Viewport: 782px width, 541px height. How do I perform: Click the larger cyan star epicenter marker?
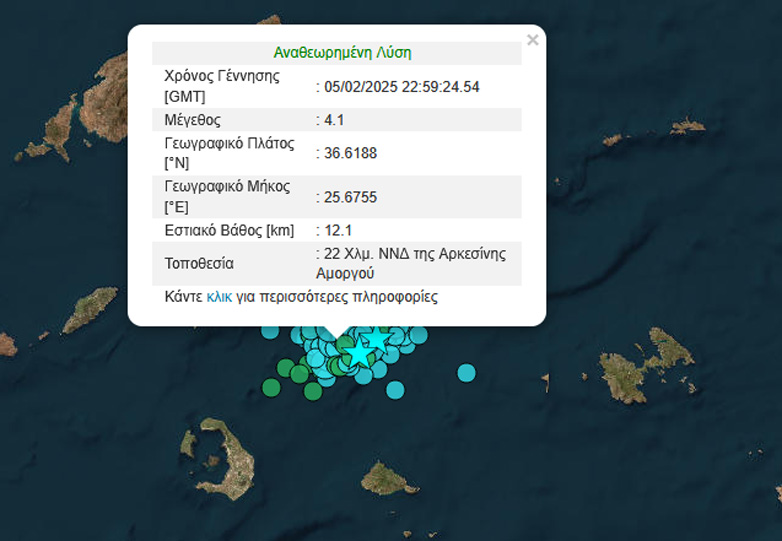point(359,352)
